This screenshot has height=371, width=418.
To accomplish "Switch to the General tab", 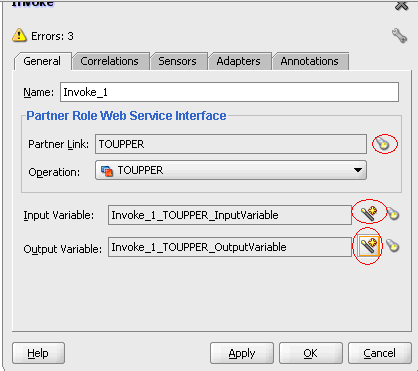I will pos(42,61).
